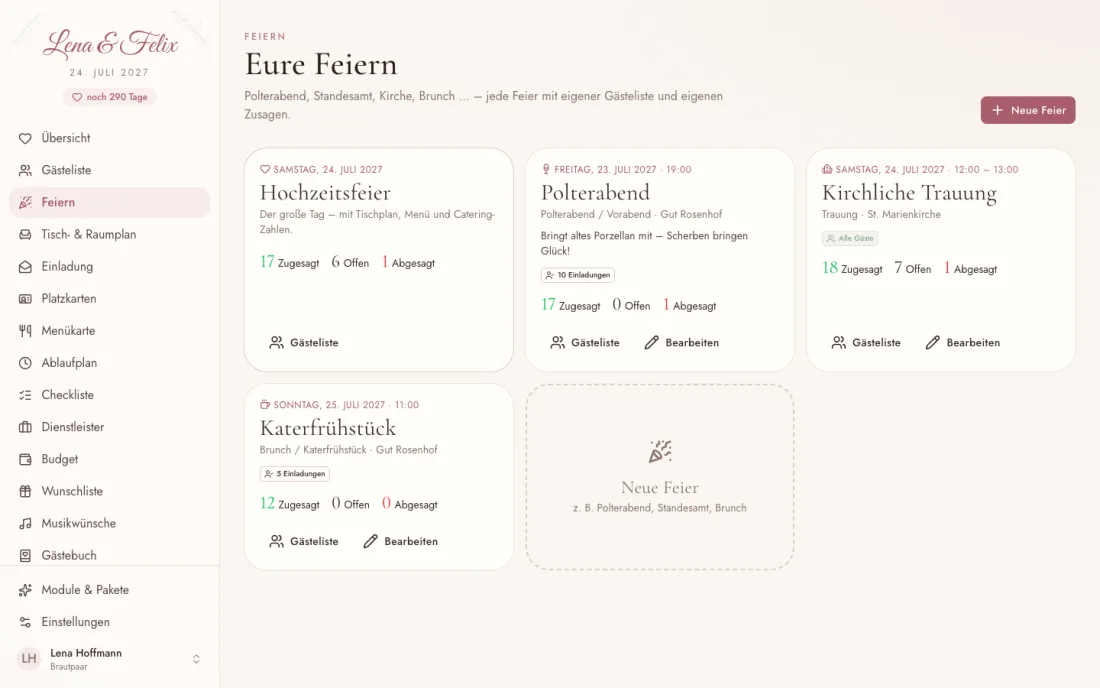The width and height of the screenshot is (1100, 688).
Task: Click 'Sonntag, 25. Juli 2027 · 11:00' date
Action: 346,405
